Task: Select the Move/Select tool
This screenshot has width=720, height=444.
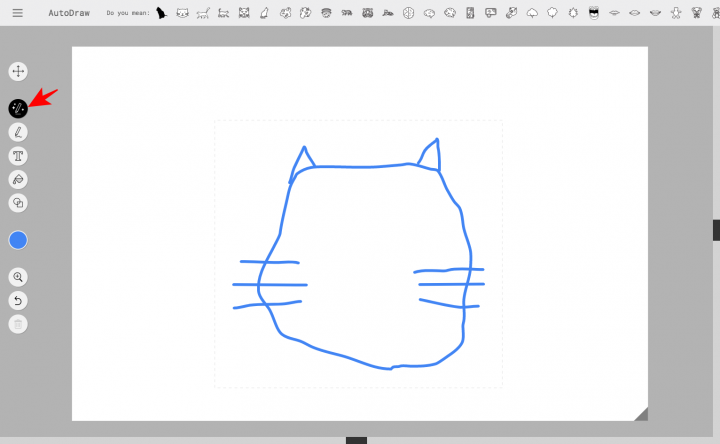Action: [18, 72]
